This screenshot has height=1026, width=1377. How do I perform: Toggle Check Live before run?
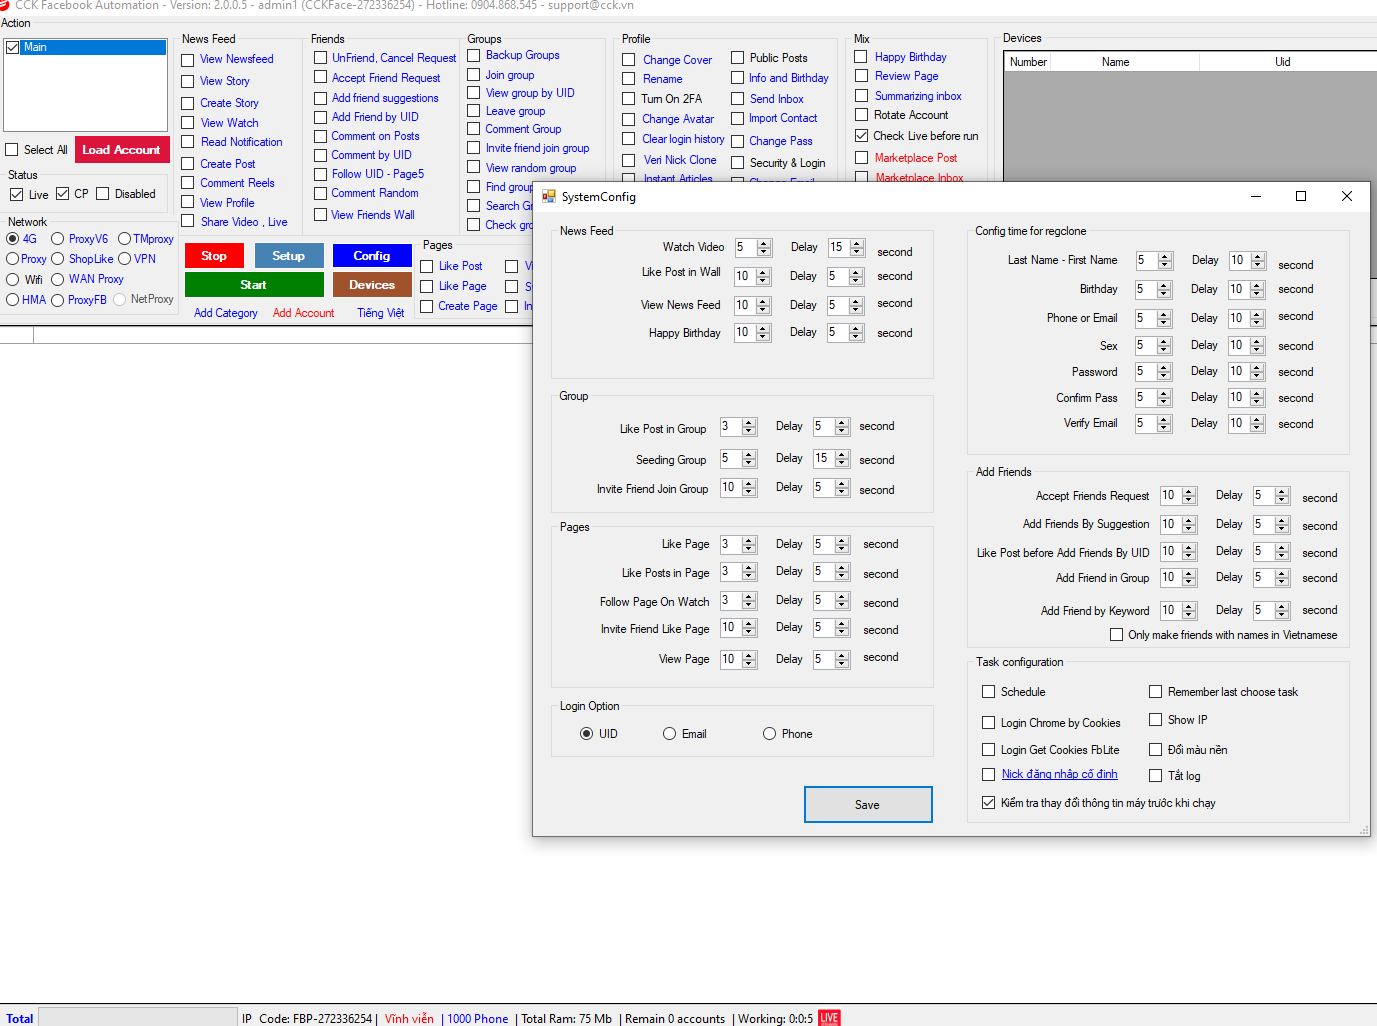tap(861, 135)
